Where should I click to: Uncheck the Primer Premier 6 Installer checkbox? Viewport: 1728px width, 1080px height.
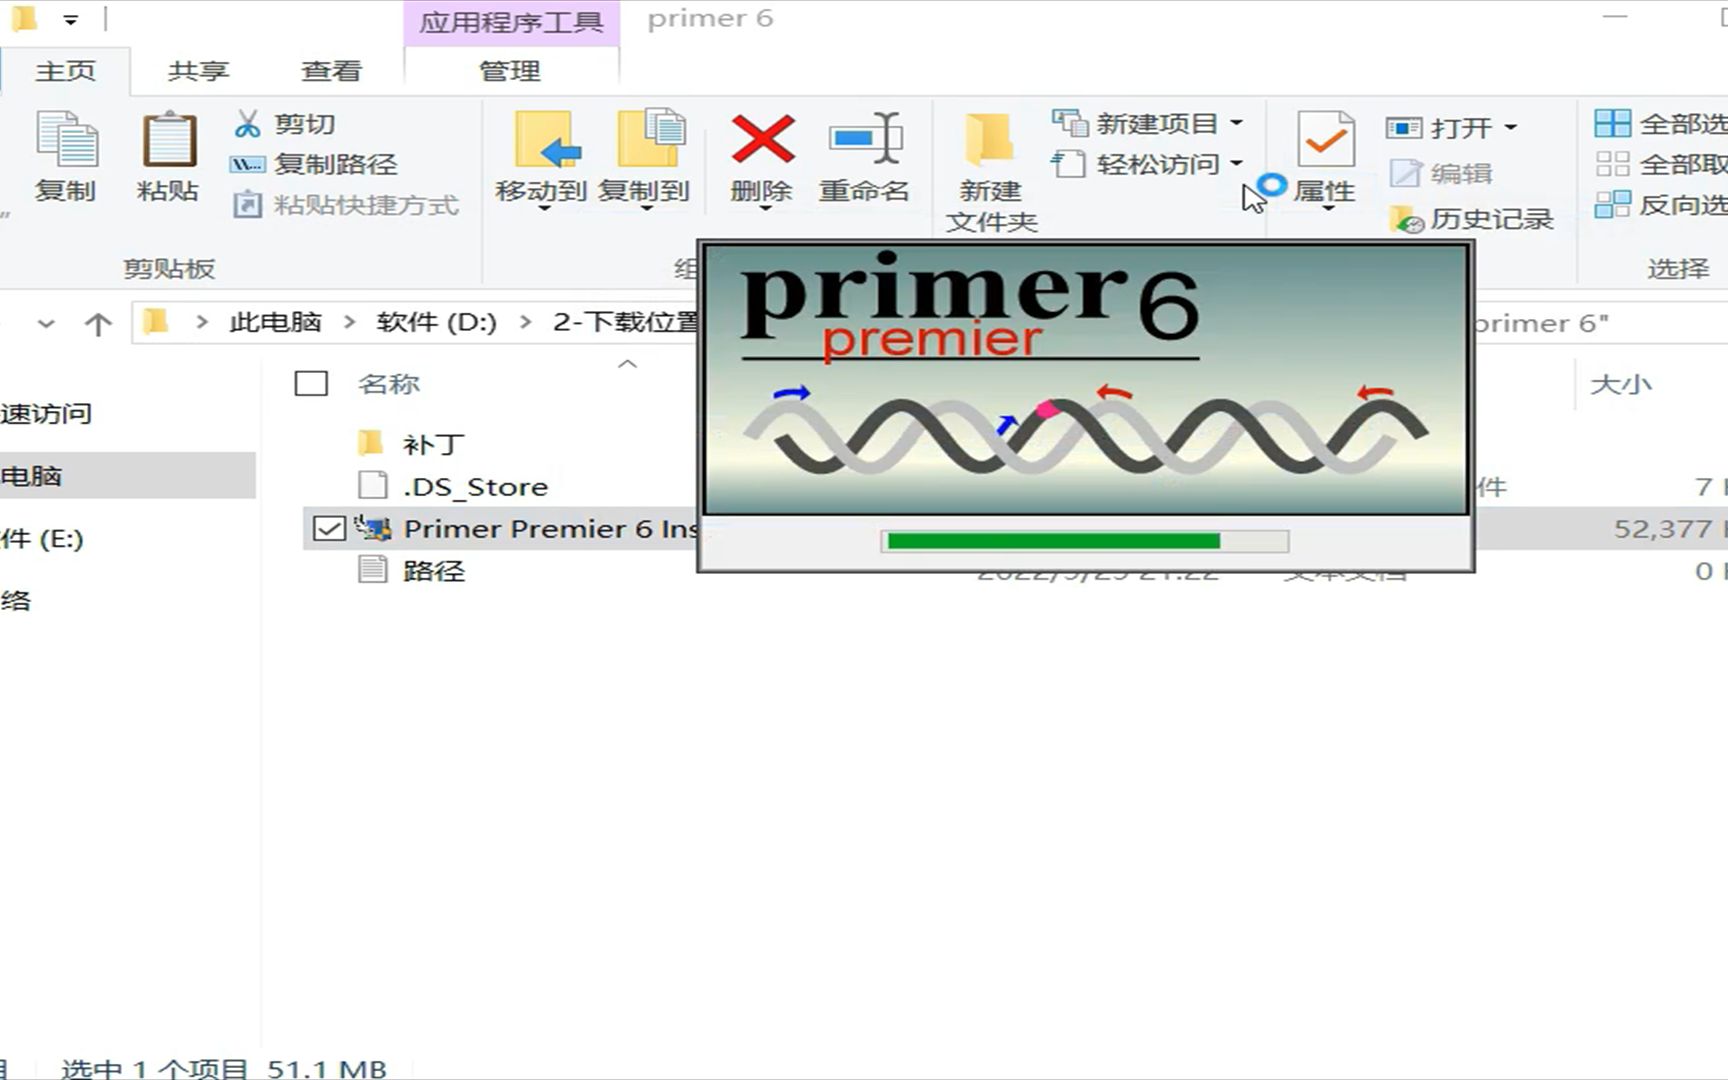(328, 528)
